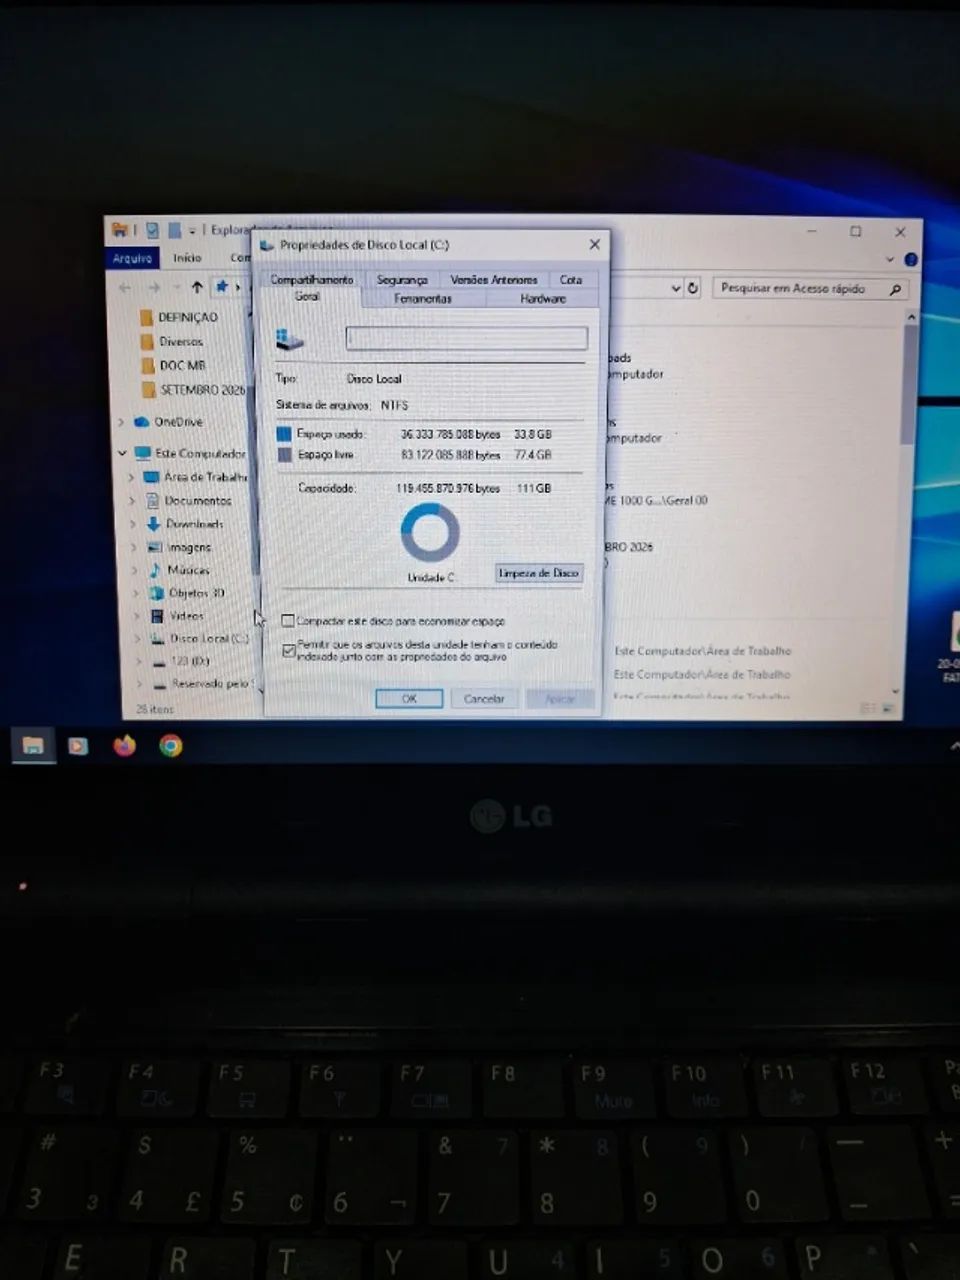Screen dimensions: 960x1280
Task: Switch to Compartilhamento tab
Action: [x=312, y=280]
